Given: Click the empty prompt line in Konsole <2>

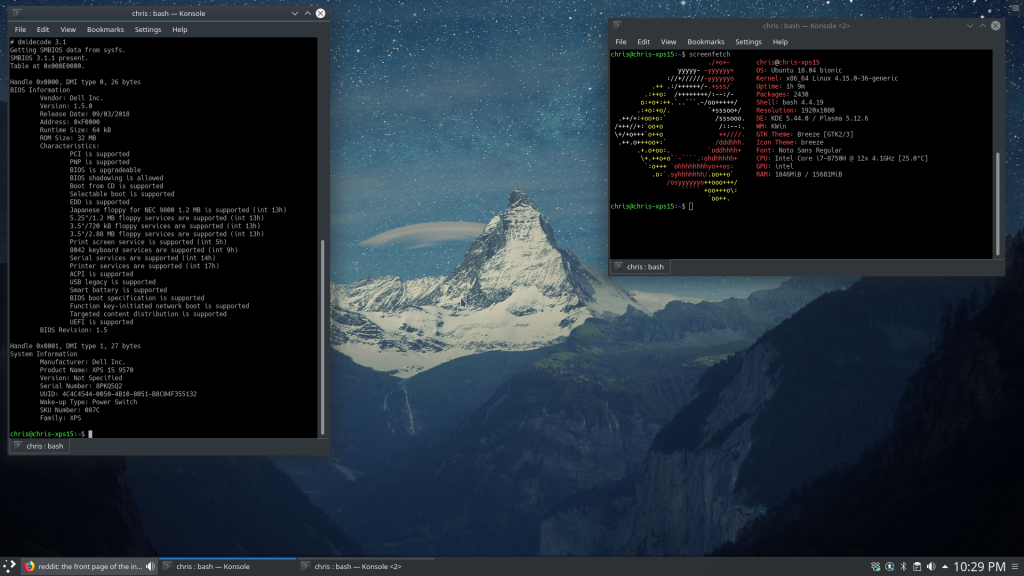Looking at the screenshot, I should tap(652, 206).
